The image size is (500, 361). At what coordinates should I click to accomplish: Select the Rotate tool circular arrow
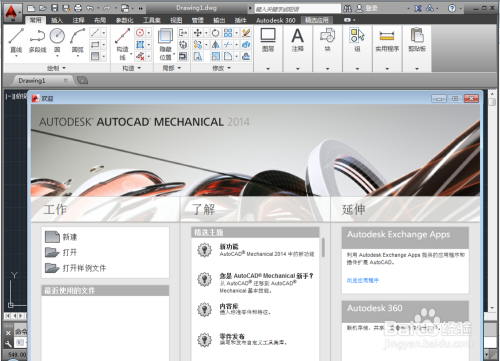pyautogui.click(x=216, y=33)
